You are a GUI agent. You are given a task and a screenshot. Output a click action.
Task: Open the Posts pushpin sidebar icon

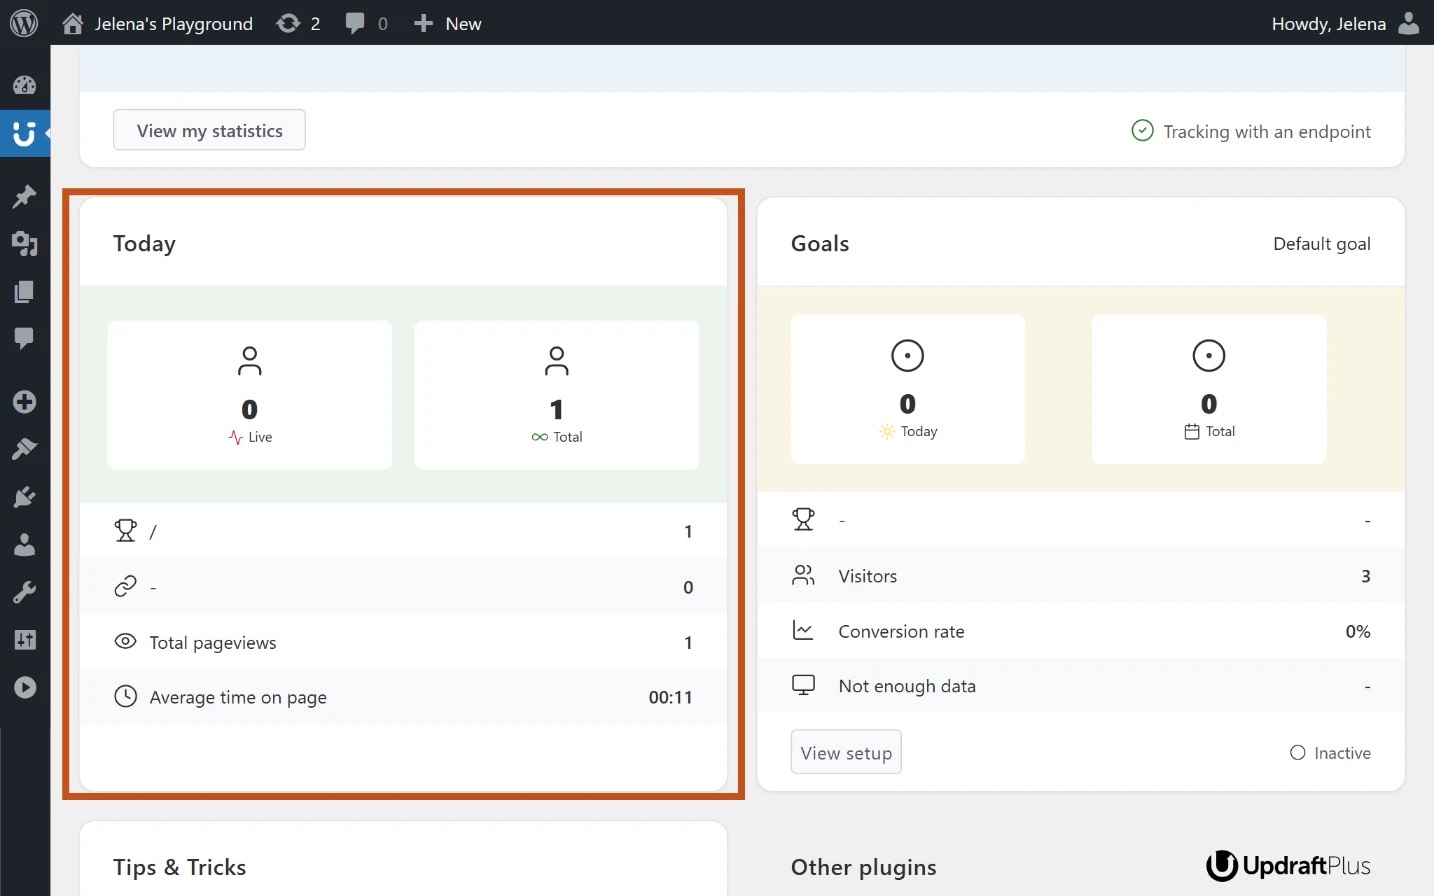coord(24,196)
